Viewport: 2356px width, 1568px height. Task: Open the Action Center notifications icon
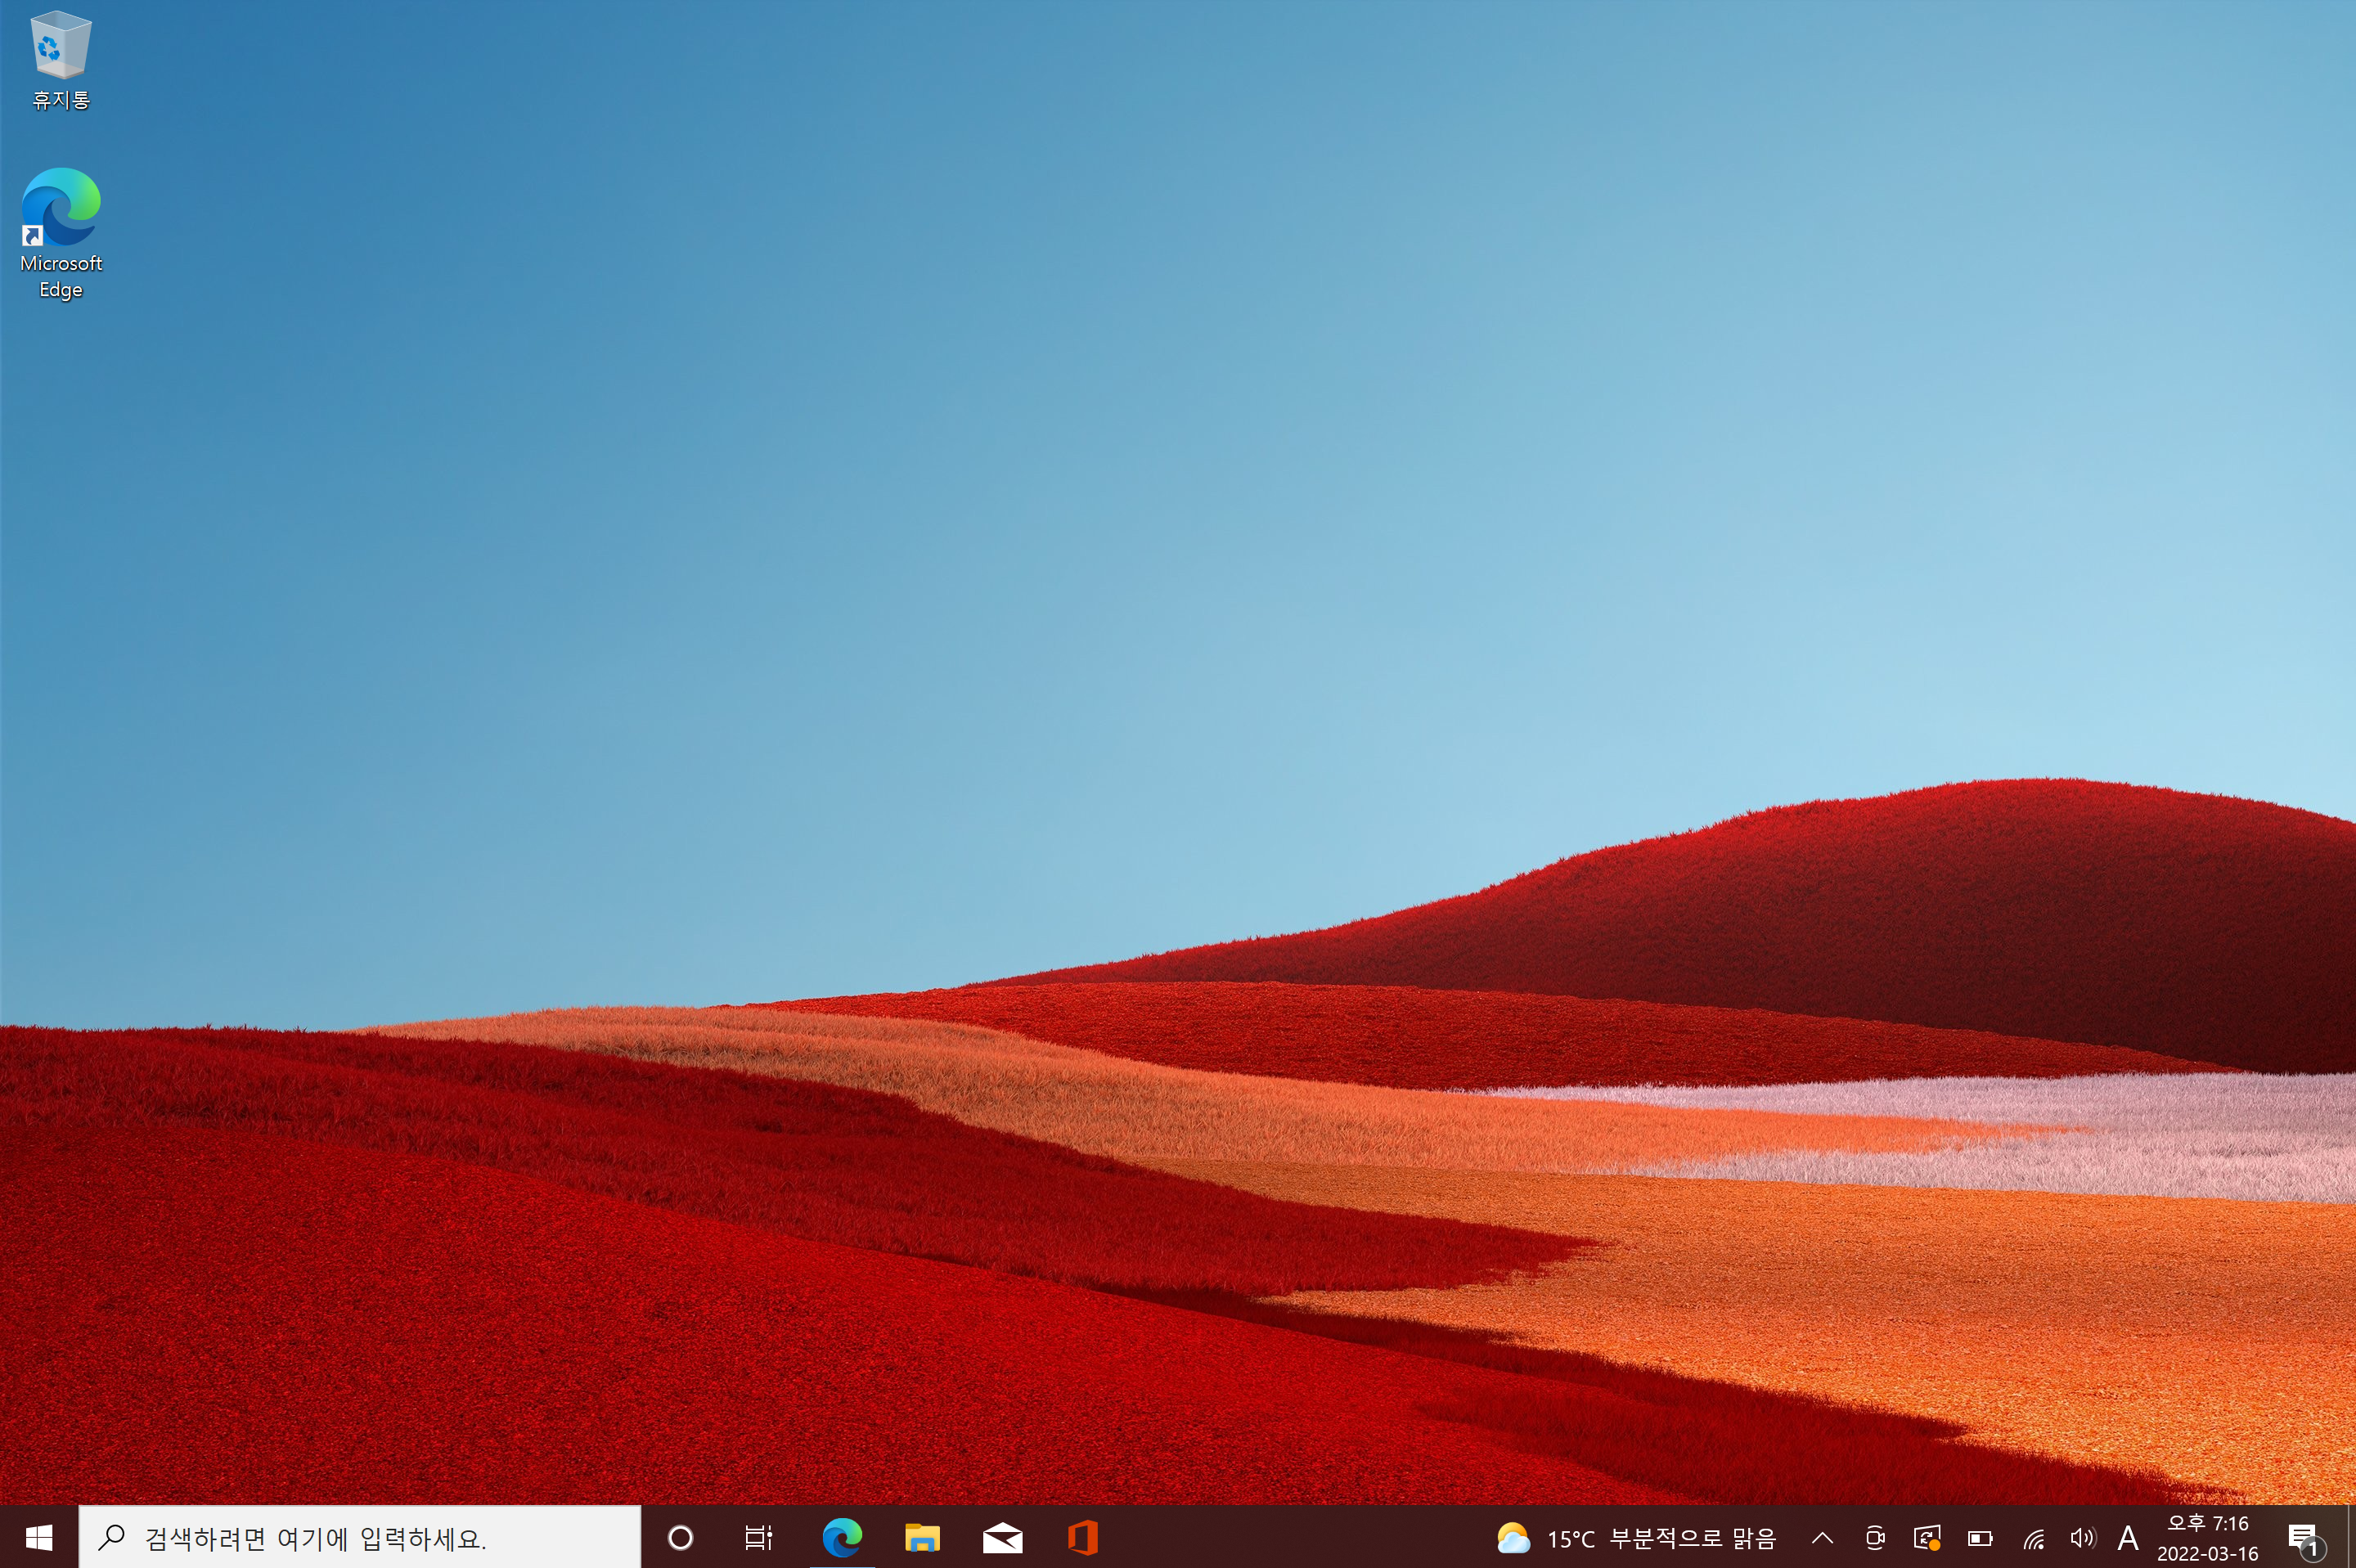2302,1538
